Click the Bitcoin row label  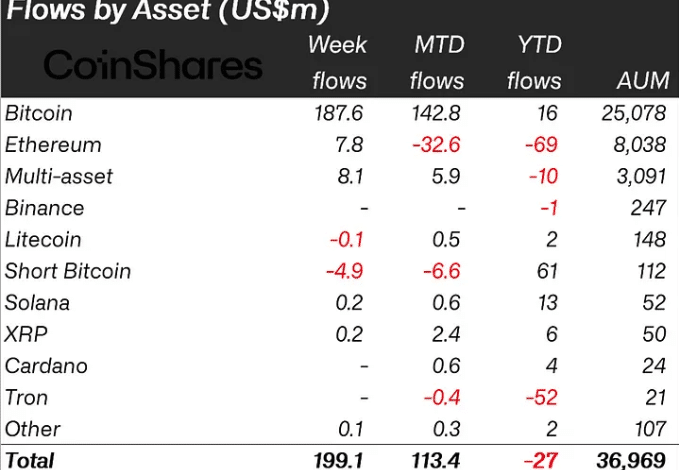[x=39, y=113]
